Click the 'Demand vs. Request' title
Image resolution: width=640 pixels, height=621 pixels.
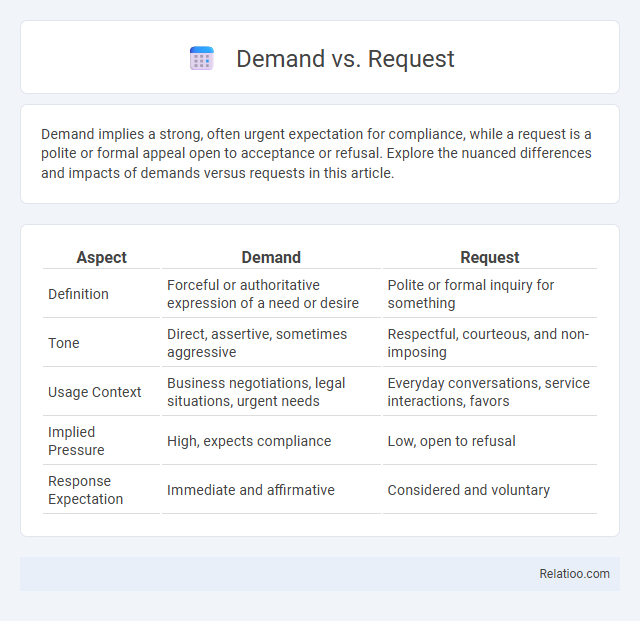pos(345,59)
